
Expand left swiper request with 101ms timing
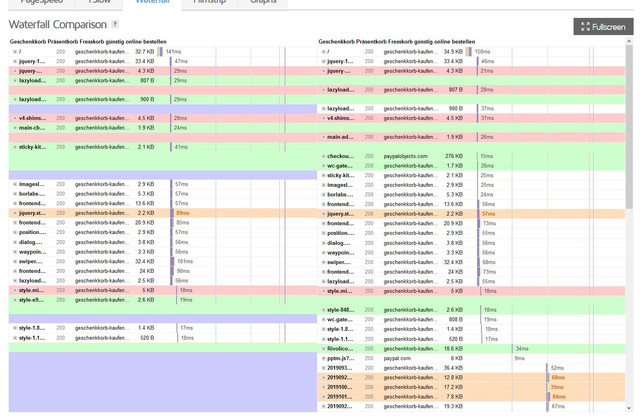pos(15,261)
